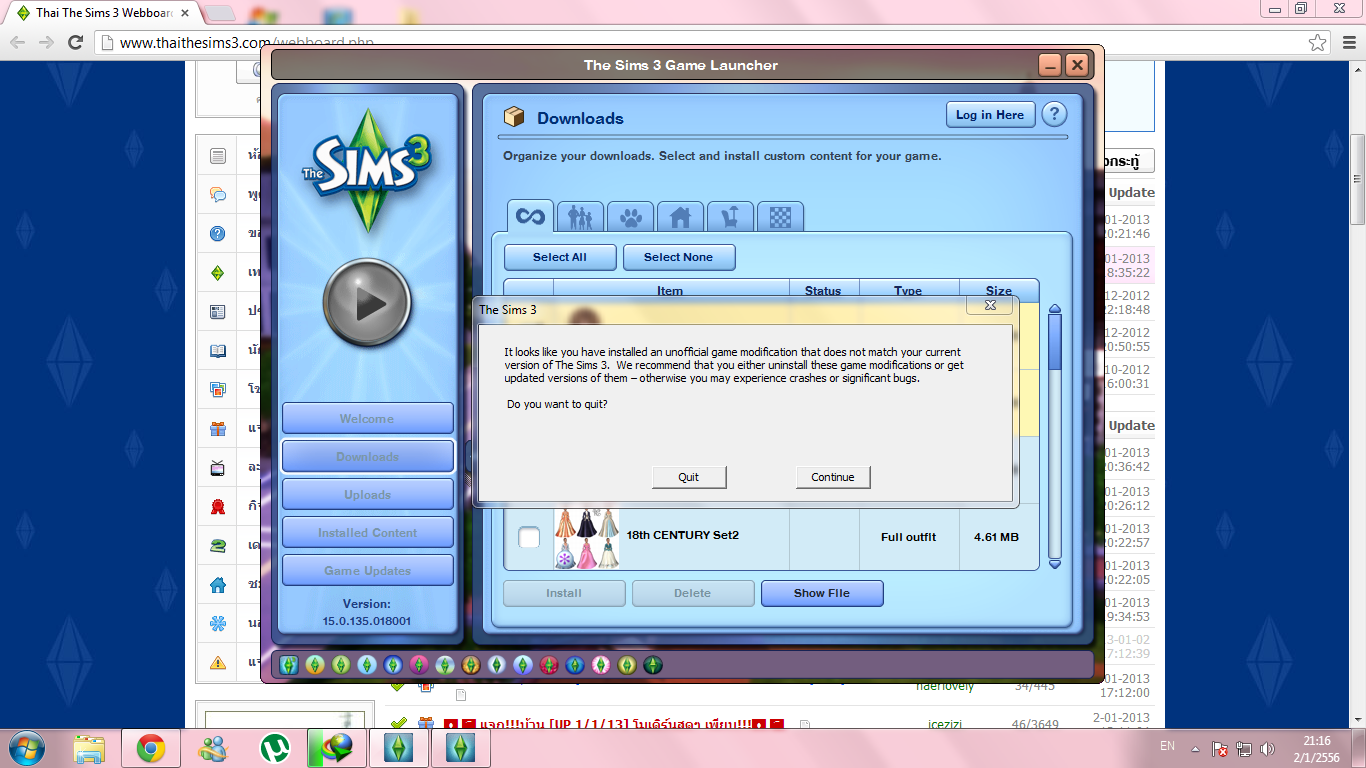Viewport: 1366px width, 768px height.
Task: Open the Downloads section in the sidebar
Action: coord(367,456)
